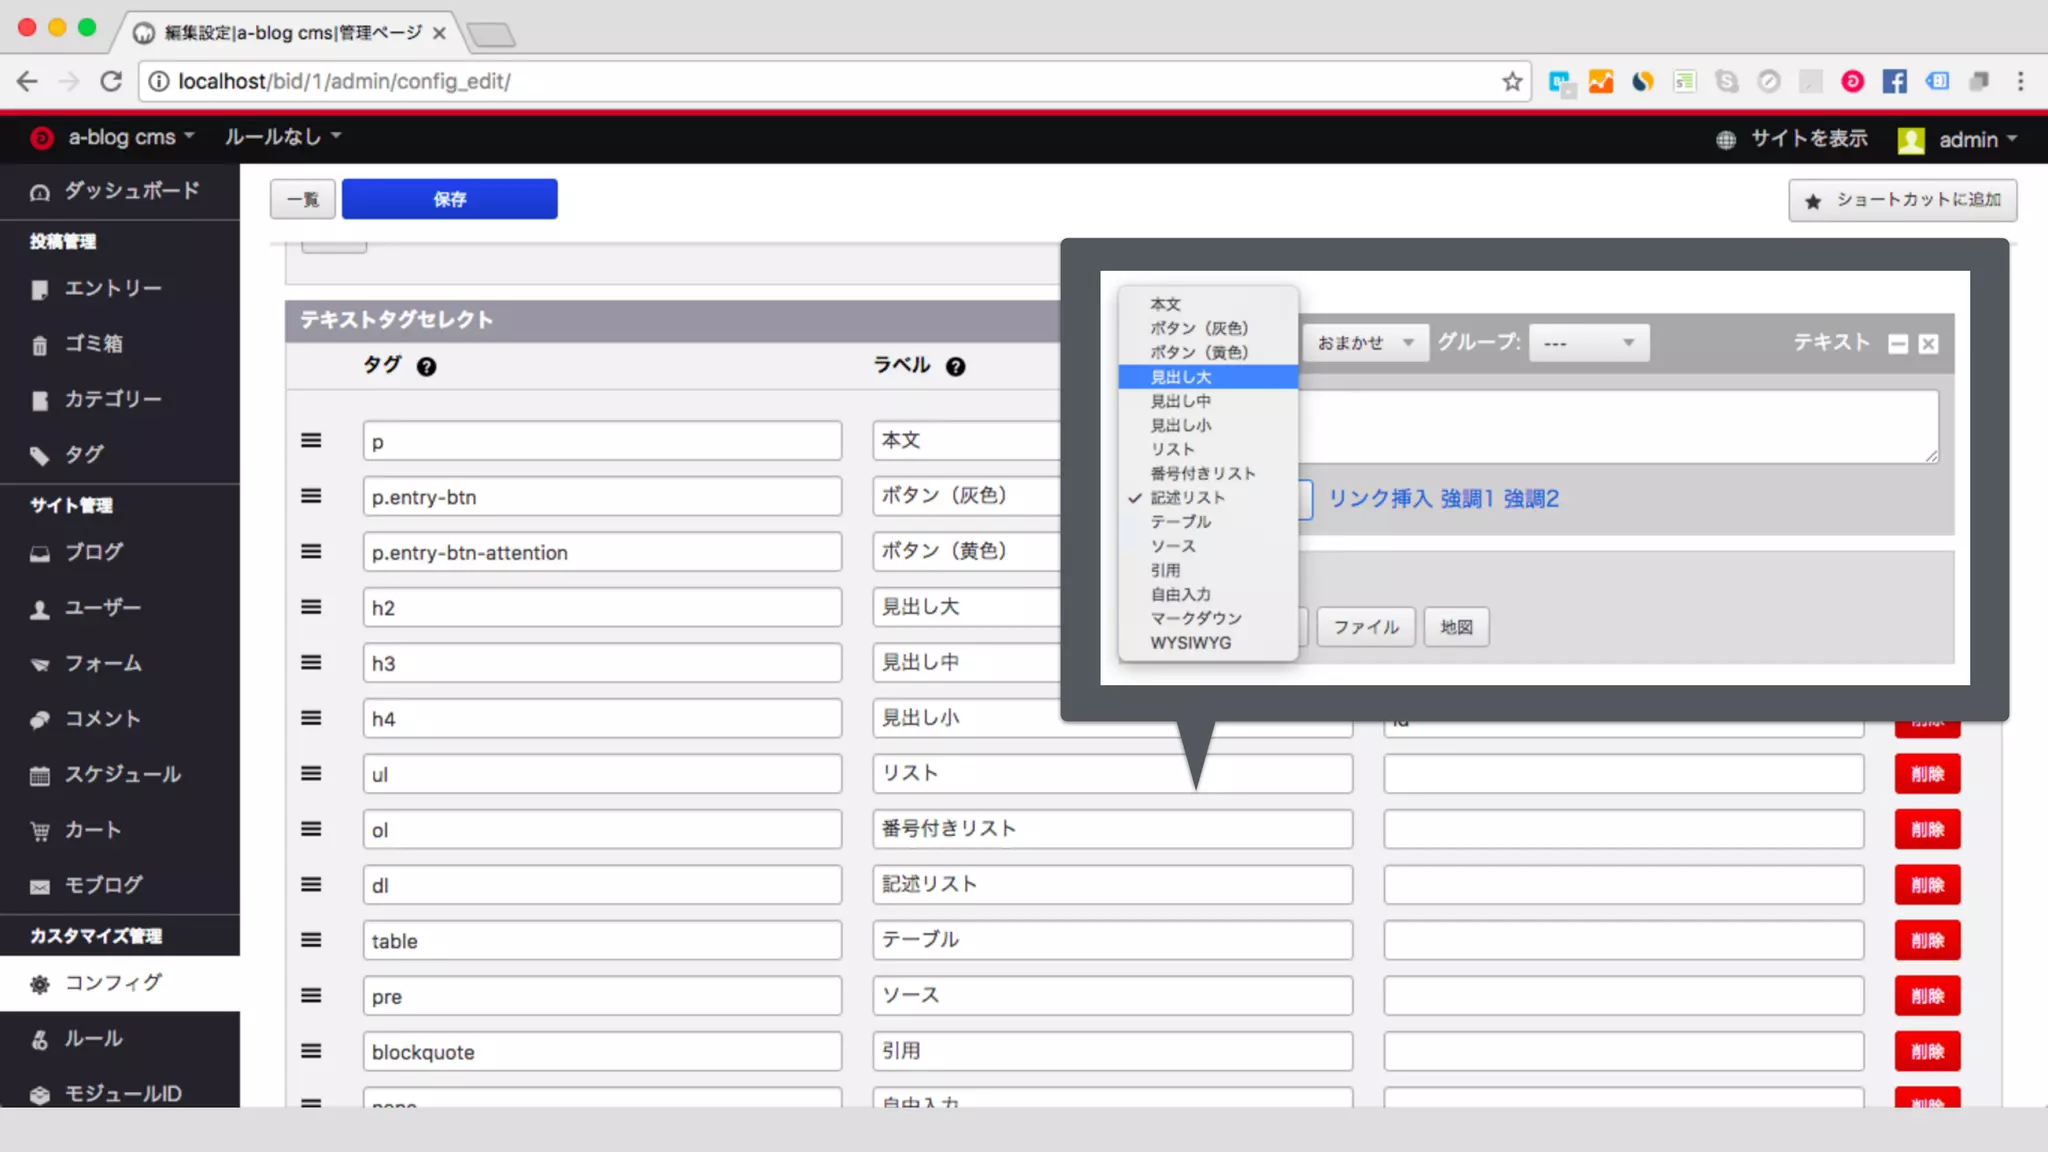Click the star icon to bookmark the page

click(1512, 81)
